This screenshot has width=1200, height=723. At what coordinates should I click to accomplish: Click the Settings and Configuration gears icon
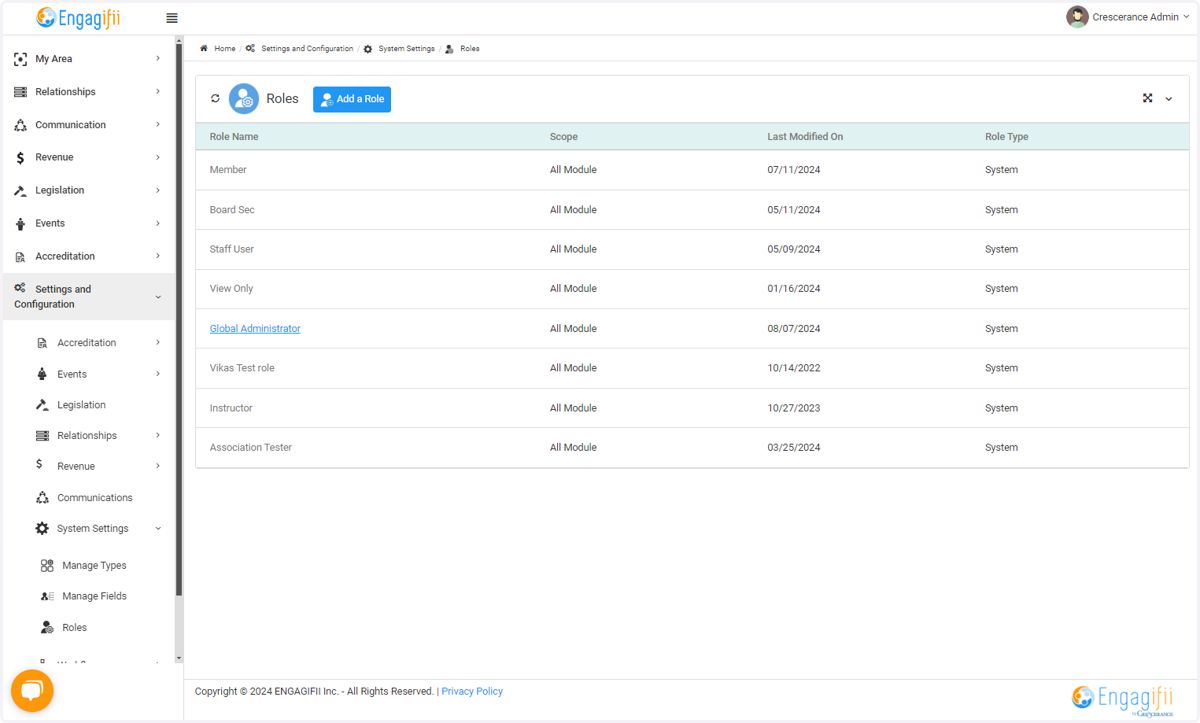[20, 288]
